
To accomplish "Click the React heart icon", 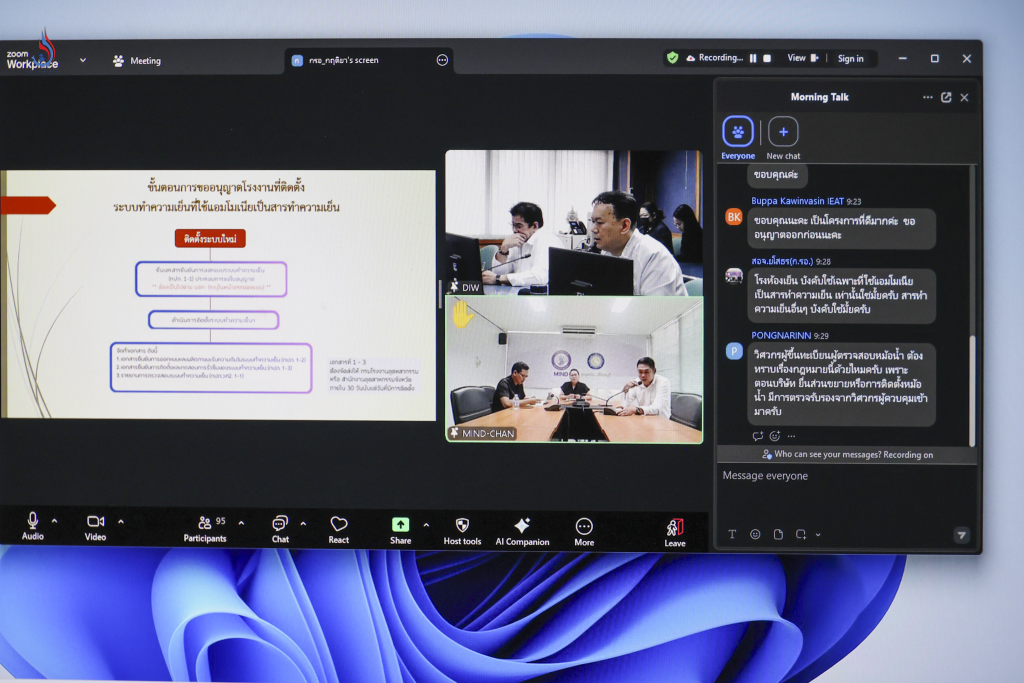I will tap(339, 529).
